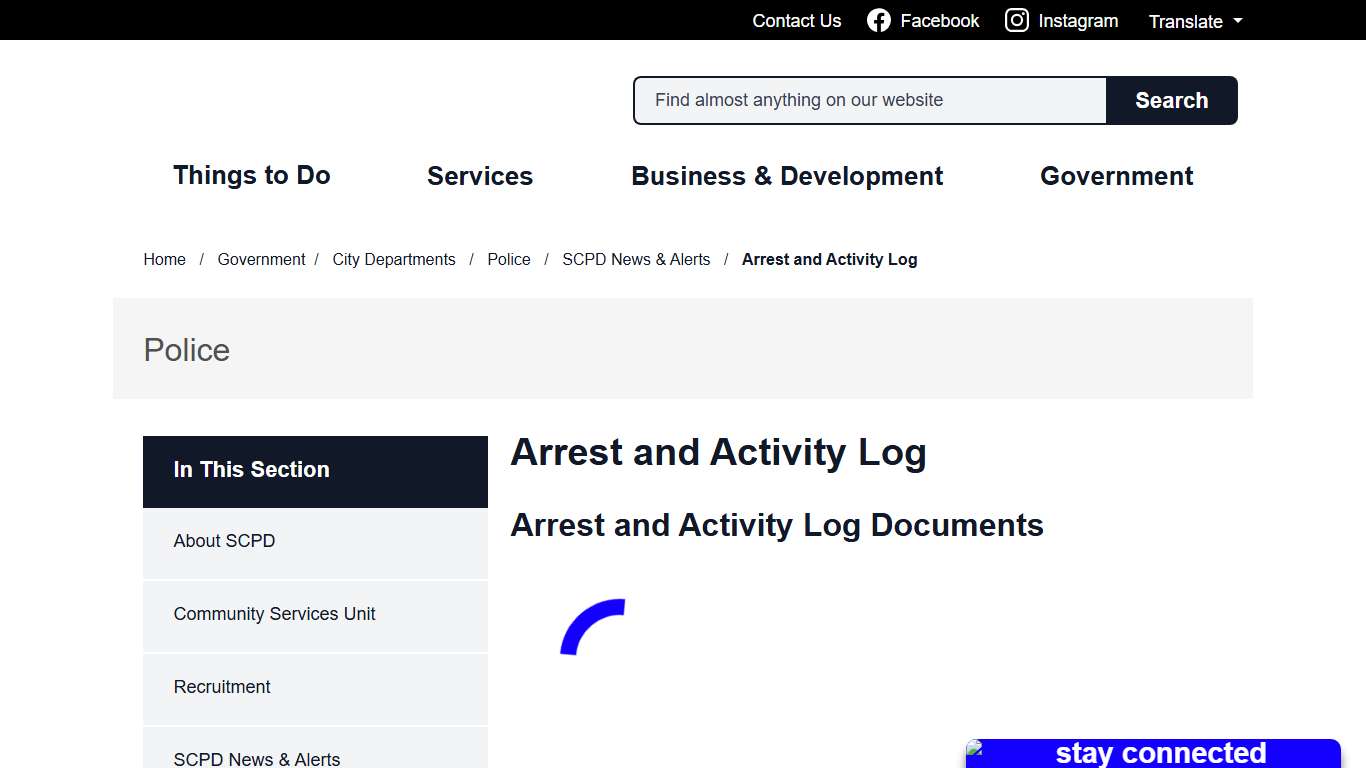Open the Business & Development menu
This screenshot has height=768, width=1366.
[787, 176]
